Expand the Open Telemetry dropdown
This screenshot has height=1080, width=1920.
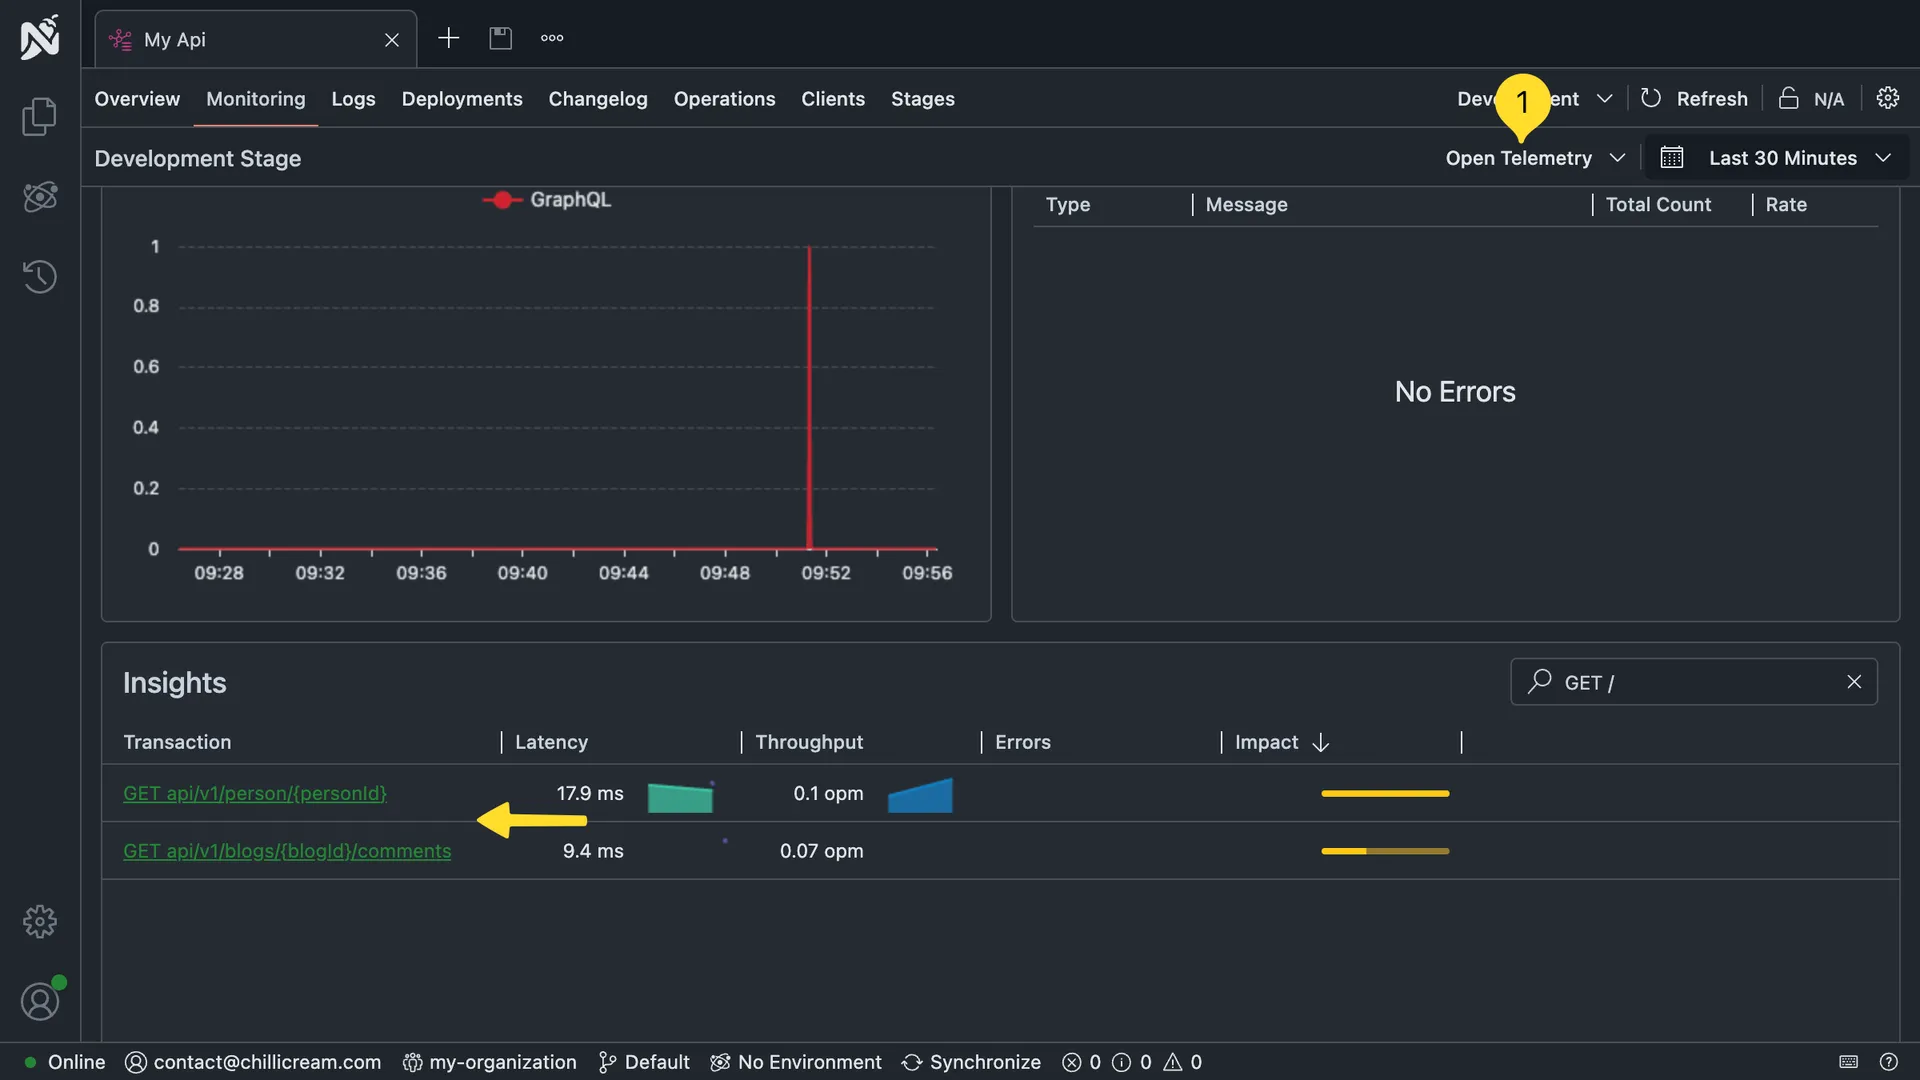pyautogui.click(x=1535, y=158)
